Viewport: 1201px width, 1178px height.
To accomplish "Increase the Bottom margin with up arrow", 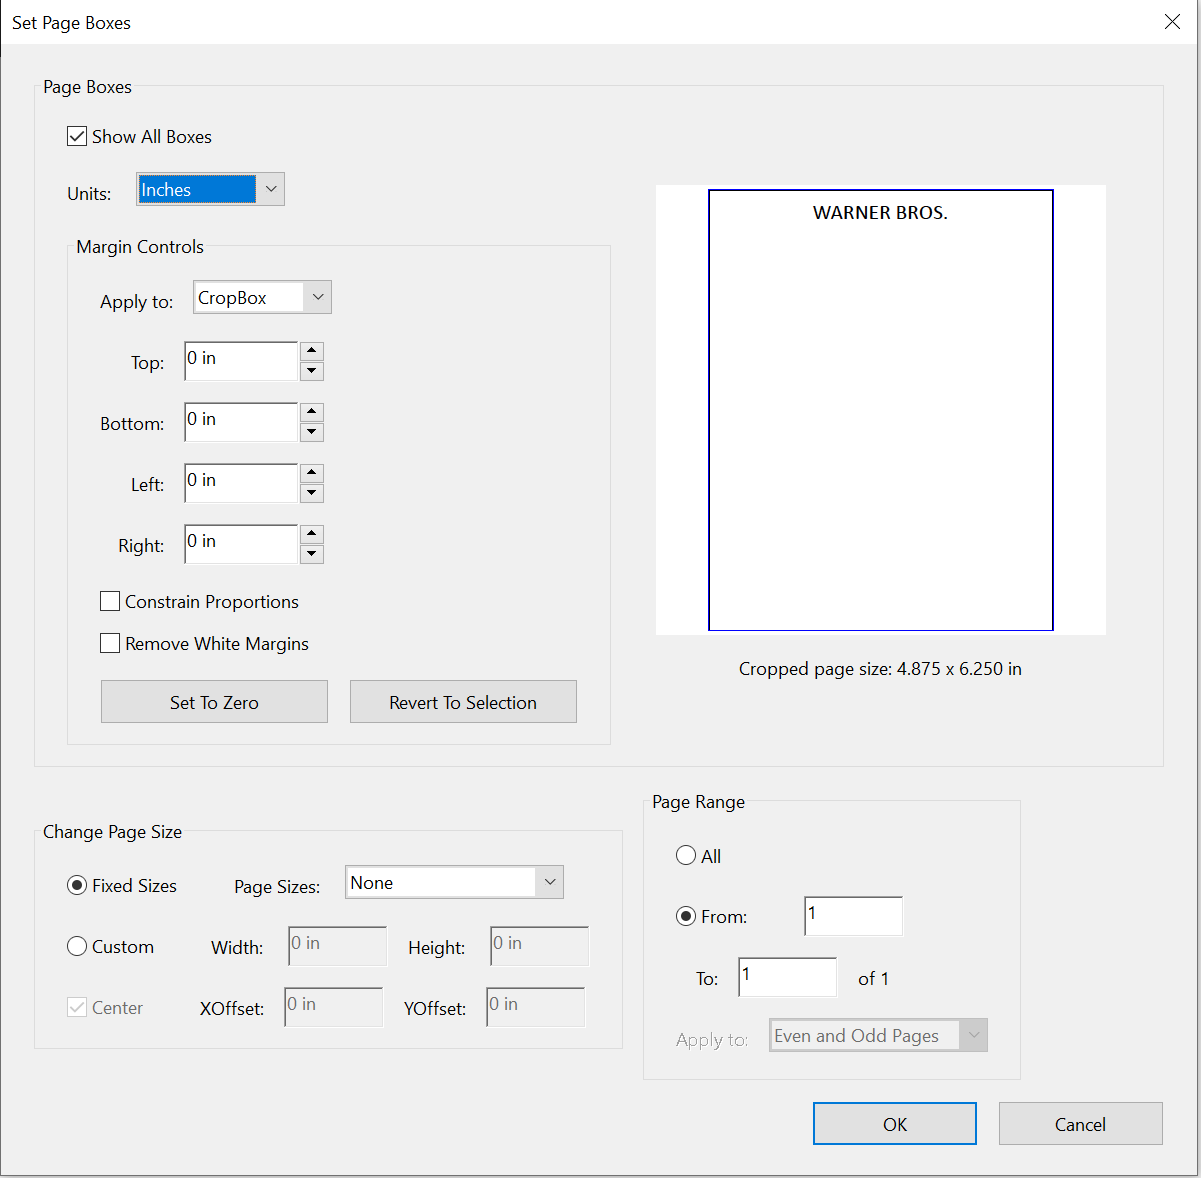I will pos(312,412).
